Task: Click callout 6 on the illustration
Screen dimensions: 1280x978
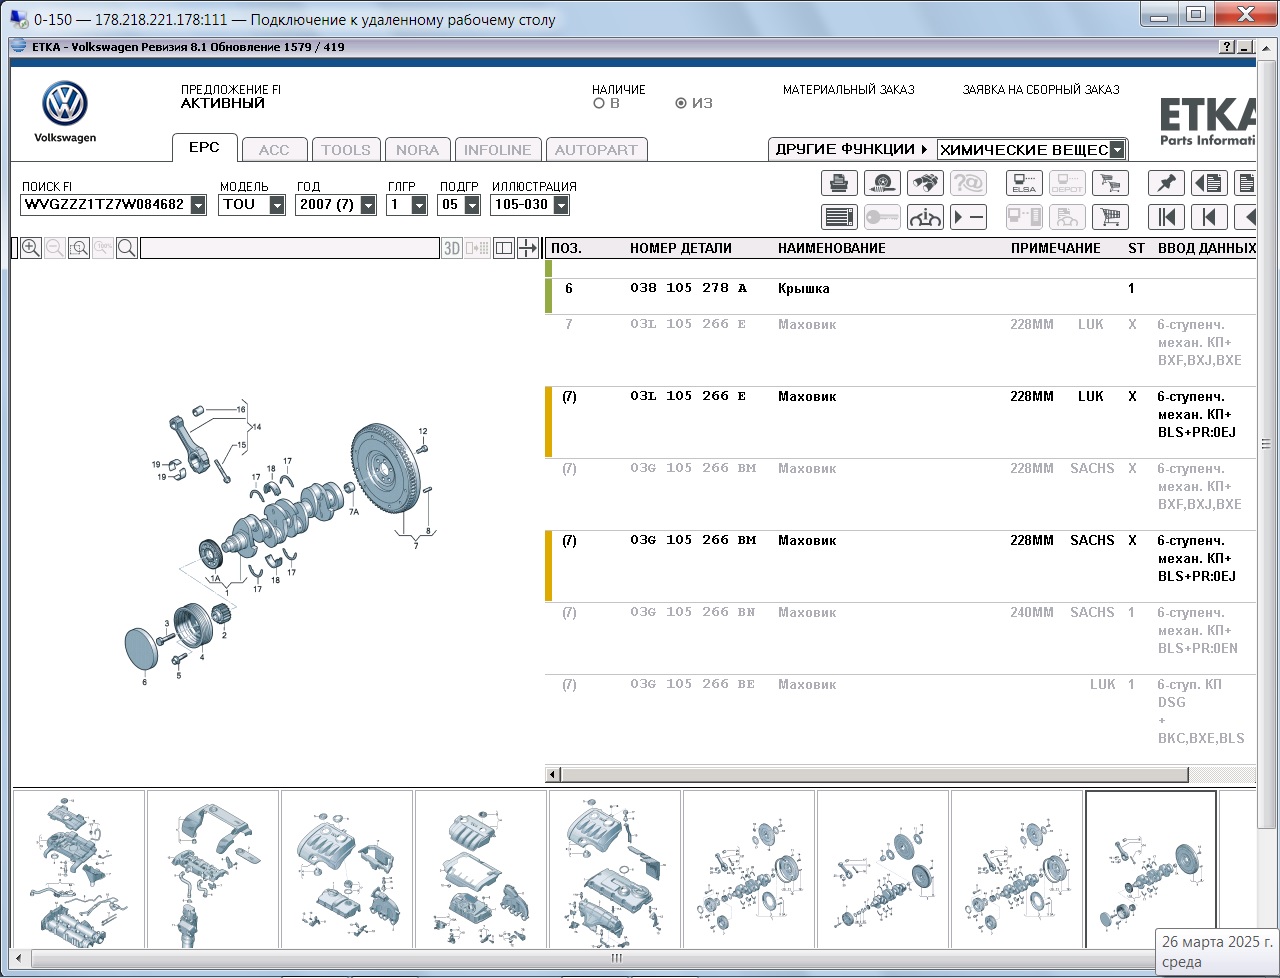Action: 144,682
